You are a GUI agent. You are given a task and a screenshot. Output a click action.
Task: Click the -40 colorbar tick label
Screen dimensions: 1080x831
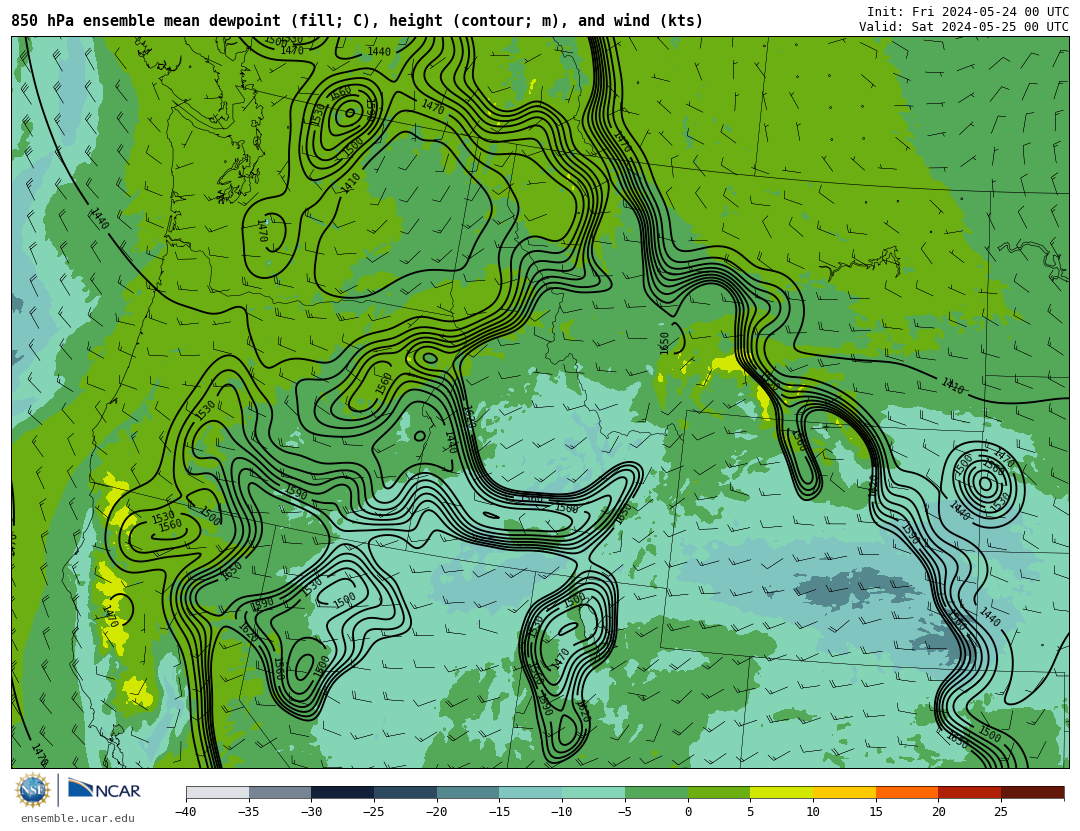(x=185, y=812)
